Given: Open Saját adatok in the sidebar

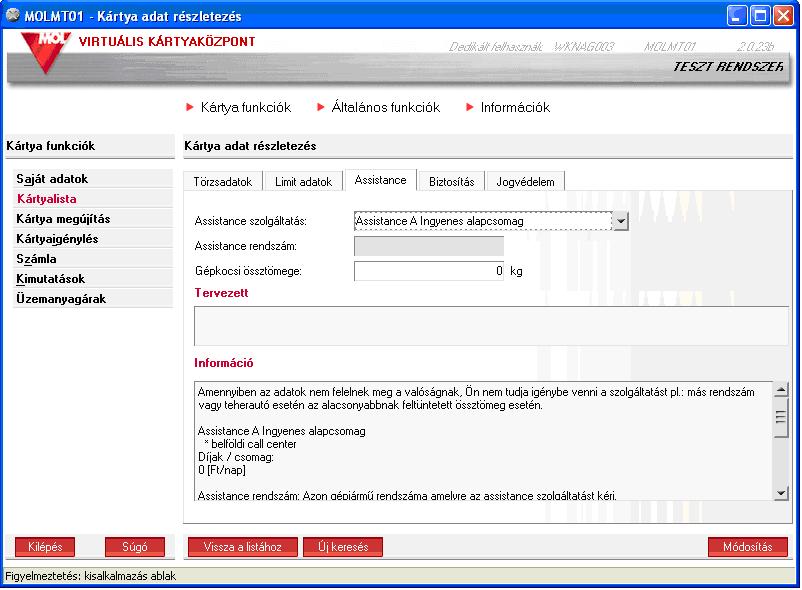Looking at the screenshot, I should point(93,179).
